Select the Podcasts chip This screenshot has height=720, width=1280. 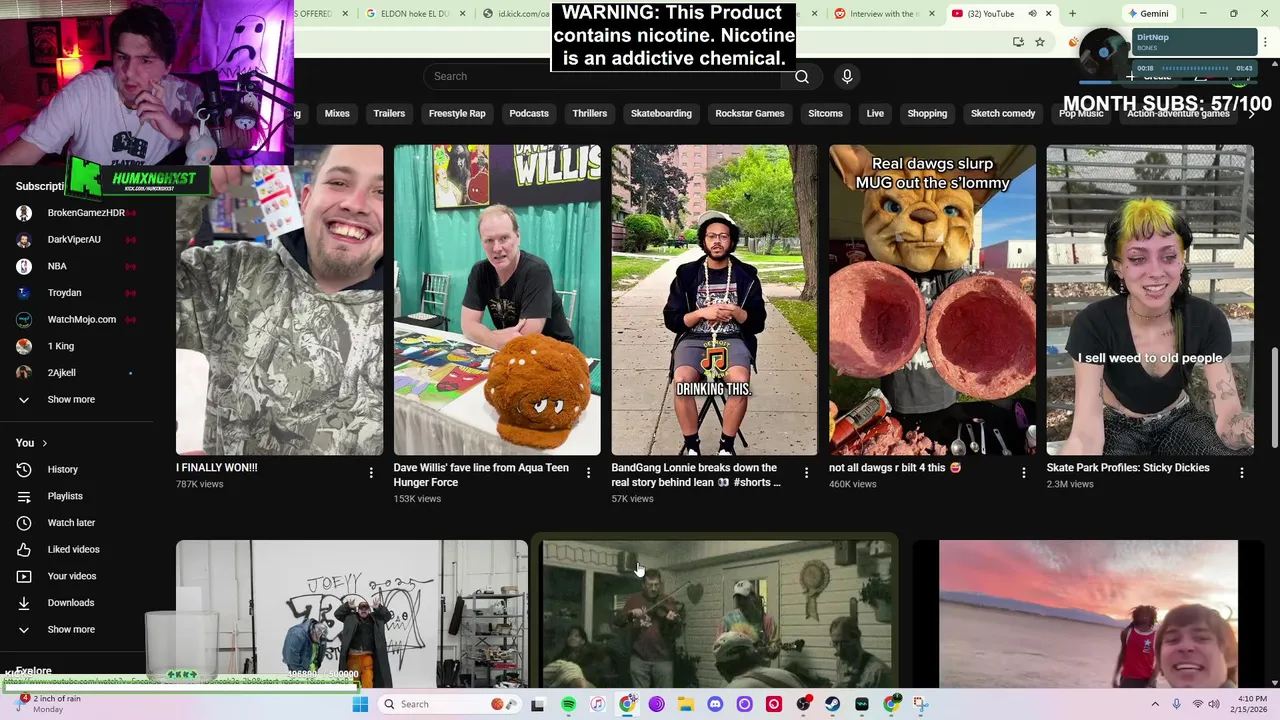(529, 113)
